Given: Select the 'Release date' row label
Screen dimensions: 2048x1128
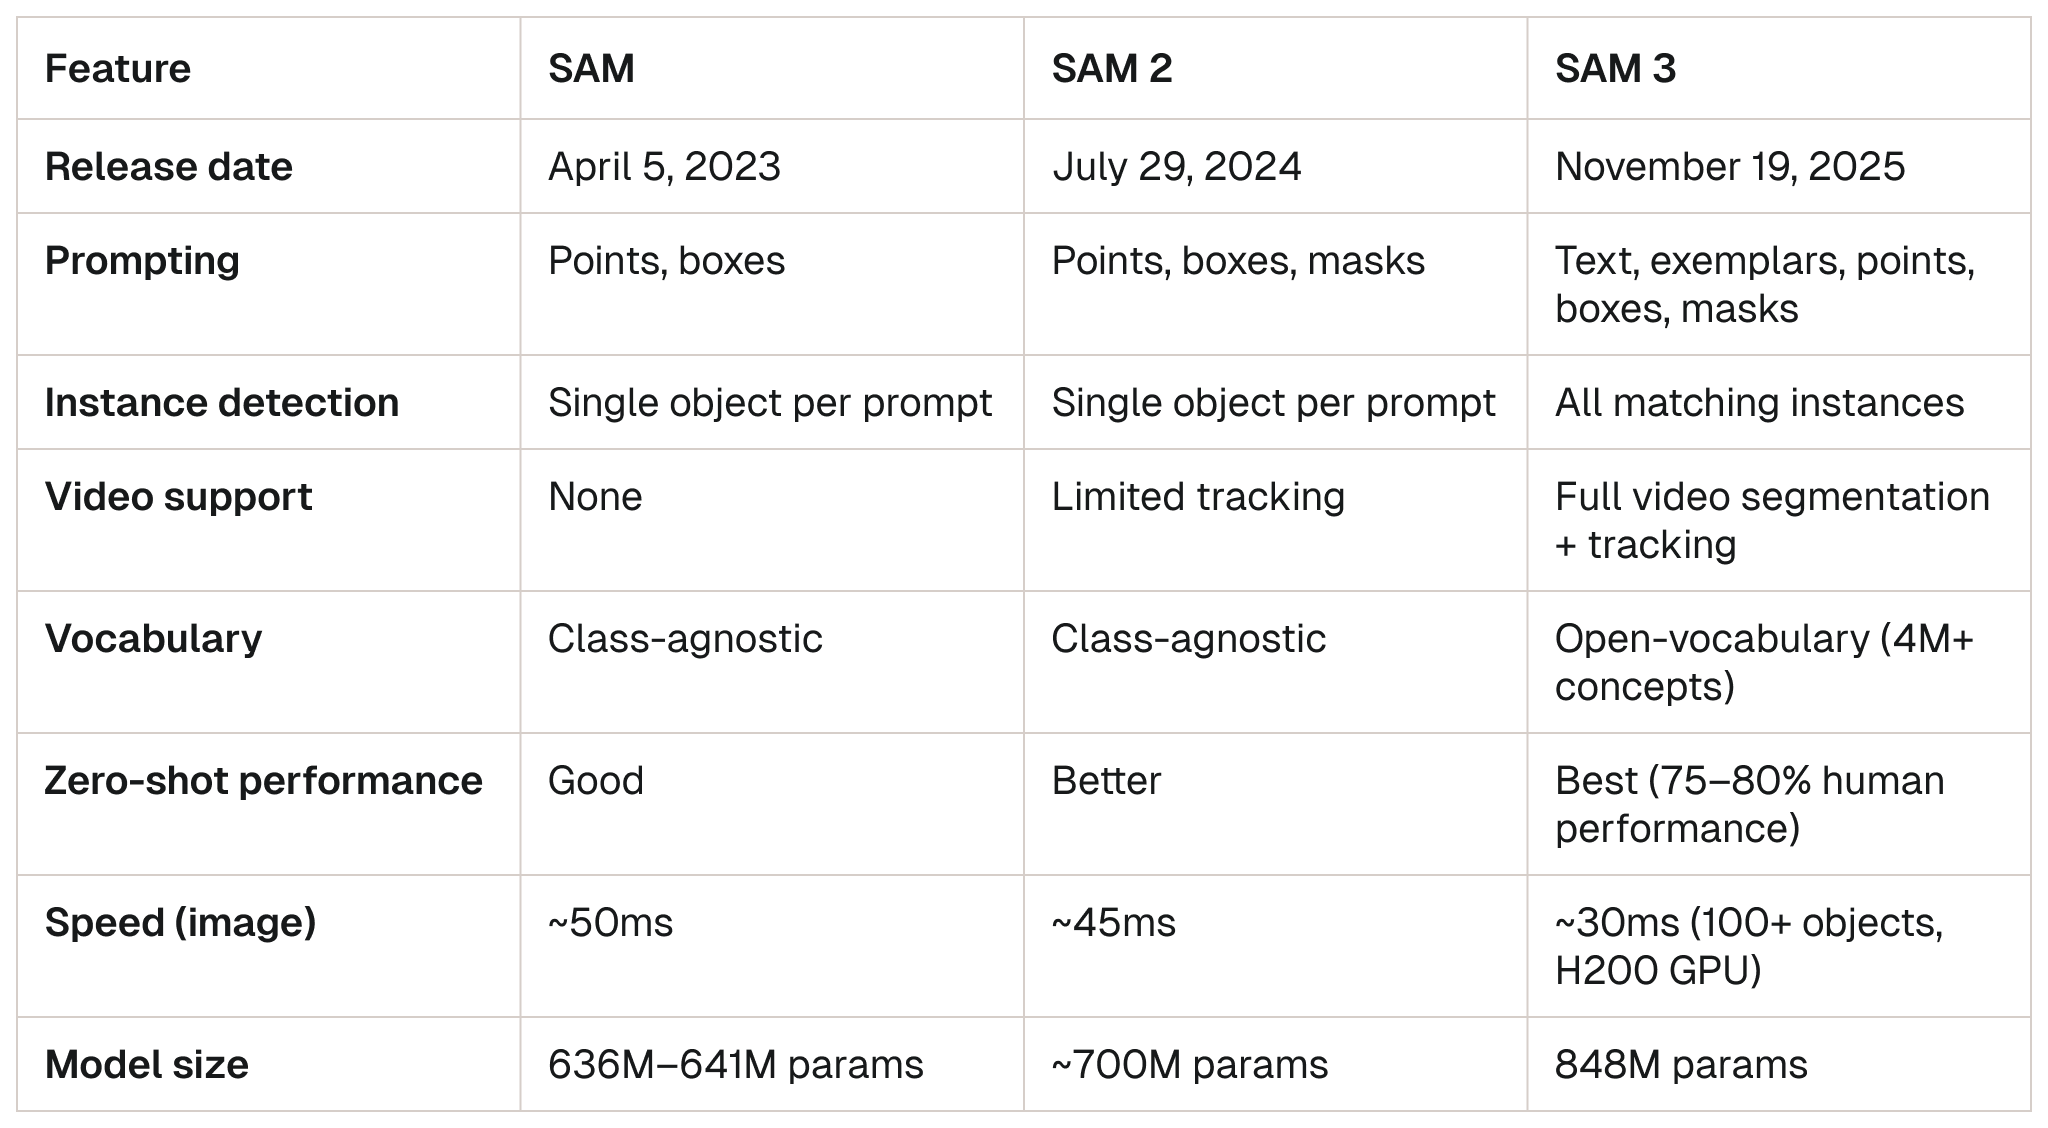Looking at the screenshot, I should pos(168,166).
